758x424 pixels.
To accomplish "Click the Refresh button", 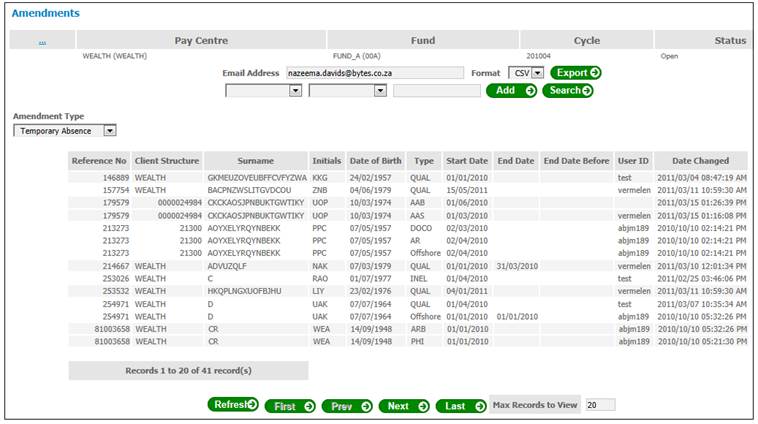I will [233, 405].
